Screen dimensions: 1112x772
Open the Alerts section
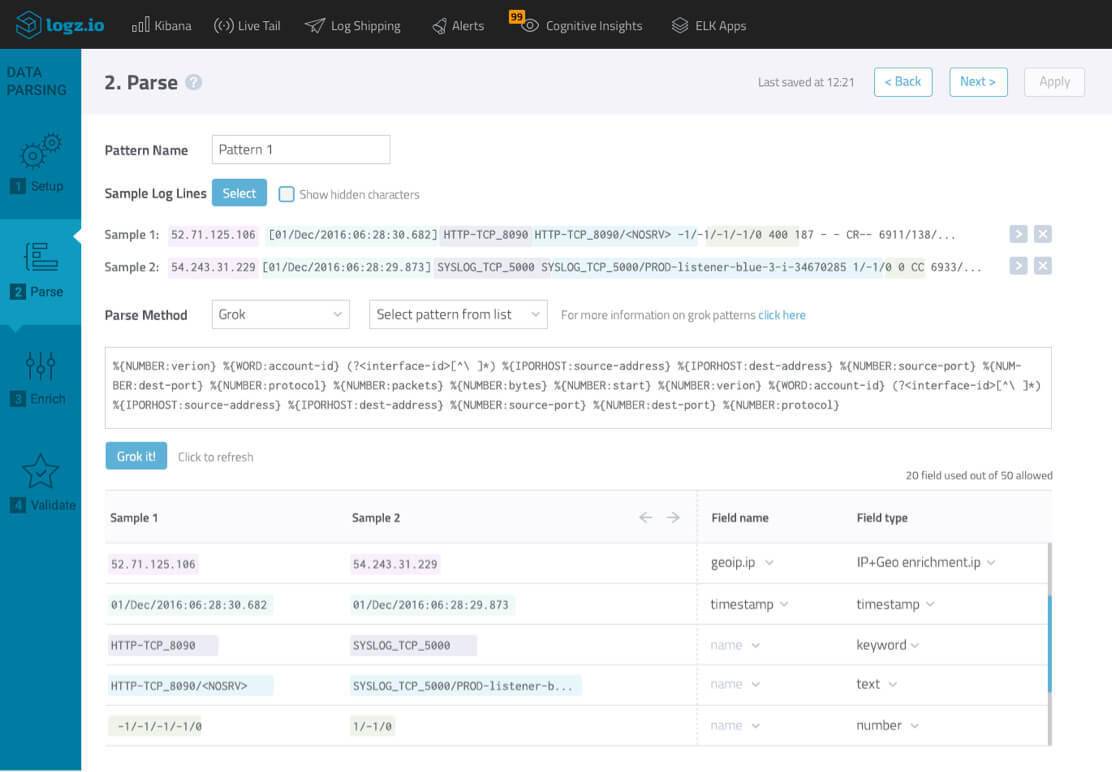pos(458,26)
